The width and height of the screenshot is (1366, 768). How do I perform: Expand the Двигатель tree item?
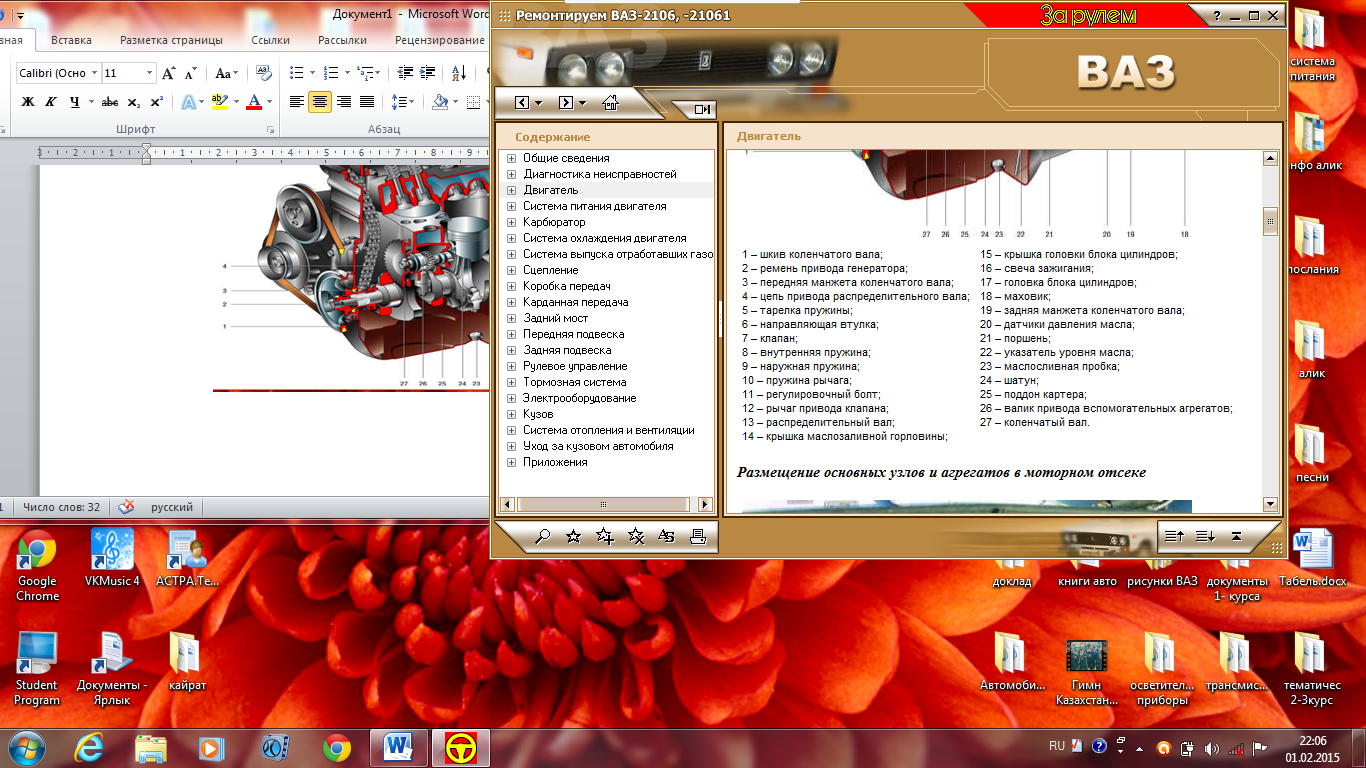click(511, 190)
